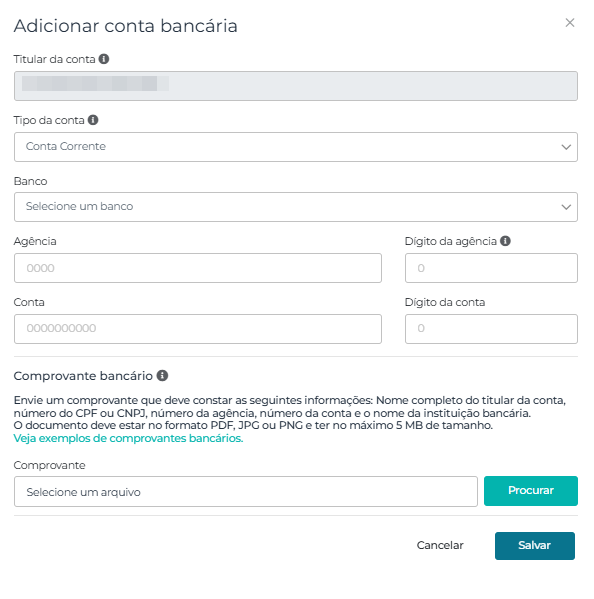The image size is (594, 599).
Task: Click the info icon beside Comprovante bancário
Action: (x=162, y=376)
